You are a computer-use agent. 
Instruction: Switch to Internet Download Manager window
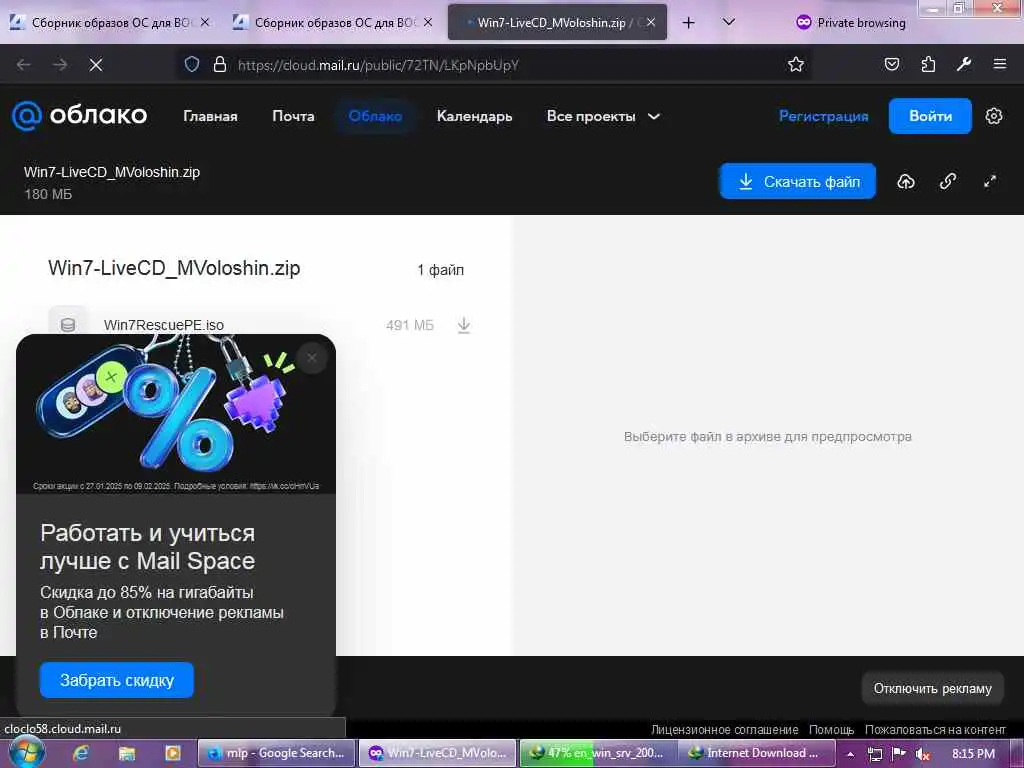pos(756,753)
